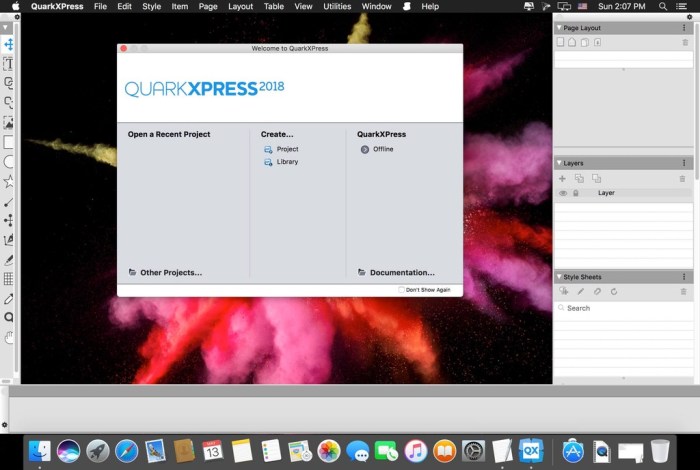This screenshot has height=470, width=700.
Task: Select the text Unlinking tool
Action: click(8, 102)
